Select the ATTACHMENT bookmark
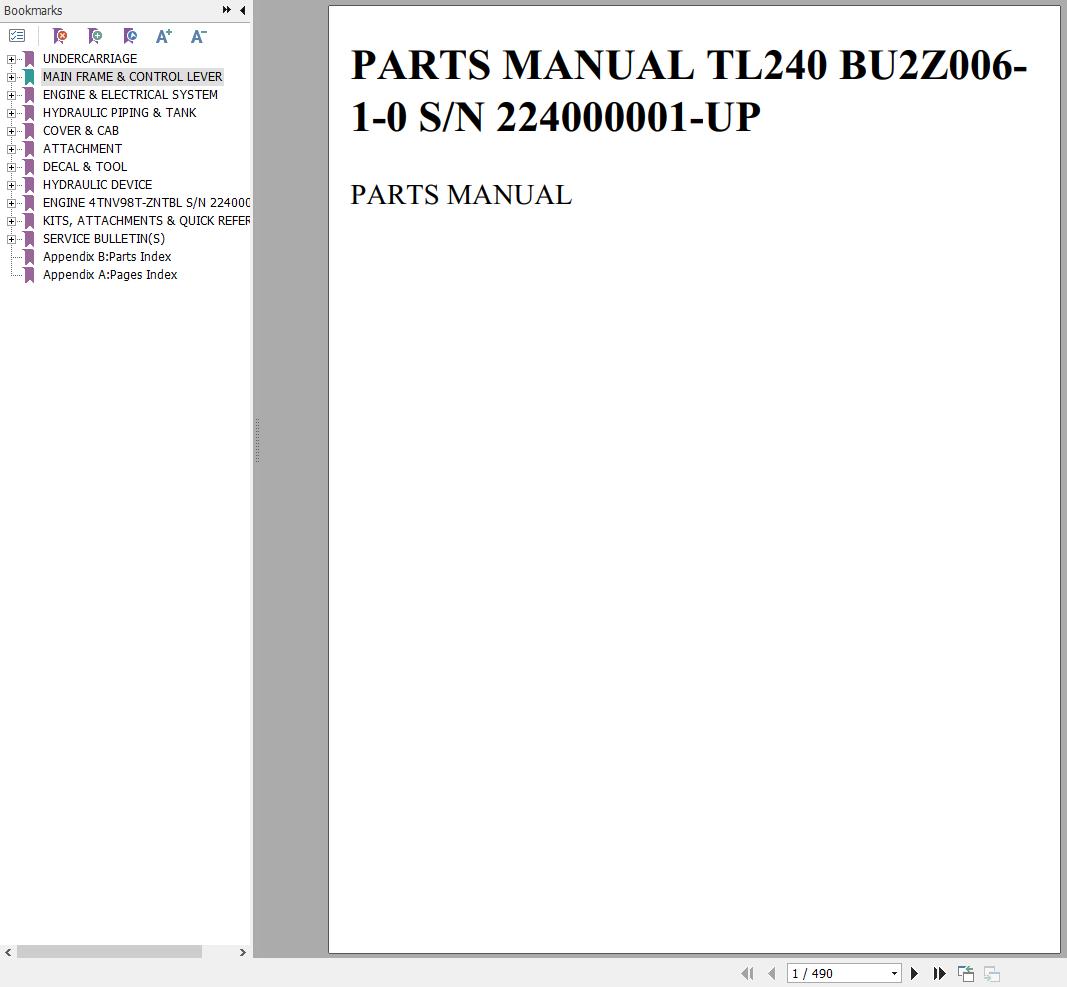This screenshot has width=1067, height=987. 82,148
